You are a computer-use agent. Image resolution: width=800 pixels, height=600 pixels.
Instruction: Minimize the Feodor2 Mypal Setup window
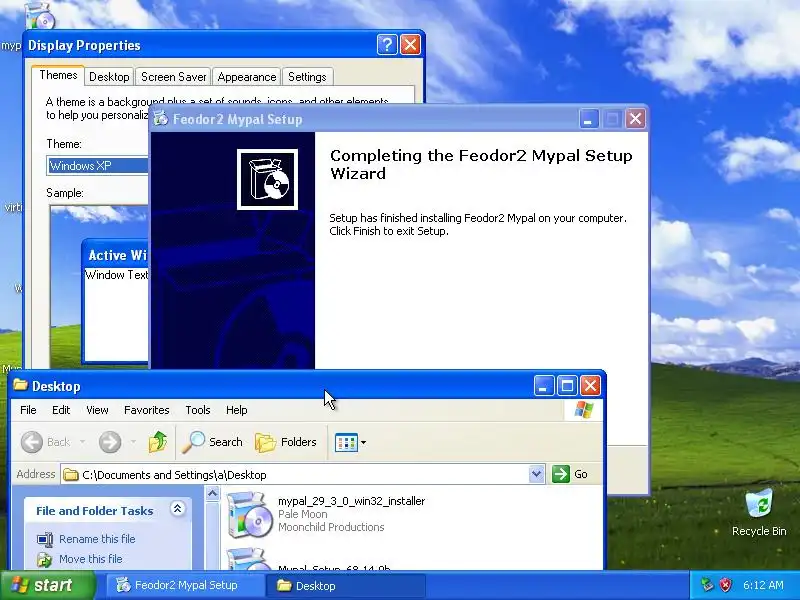[589, 119]
